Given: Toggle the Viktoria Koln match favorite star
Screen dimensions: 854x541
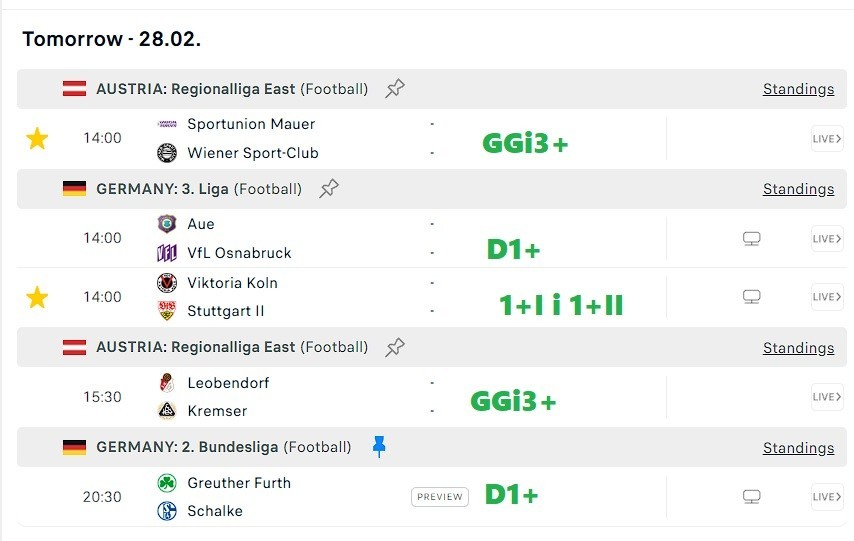Looking at the screenshot, I should (37, 297).
